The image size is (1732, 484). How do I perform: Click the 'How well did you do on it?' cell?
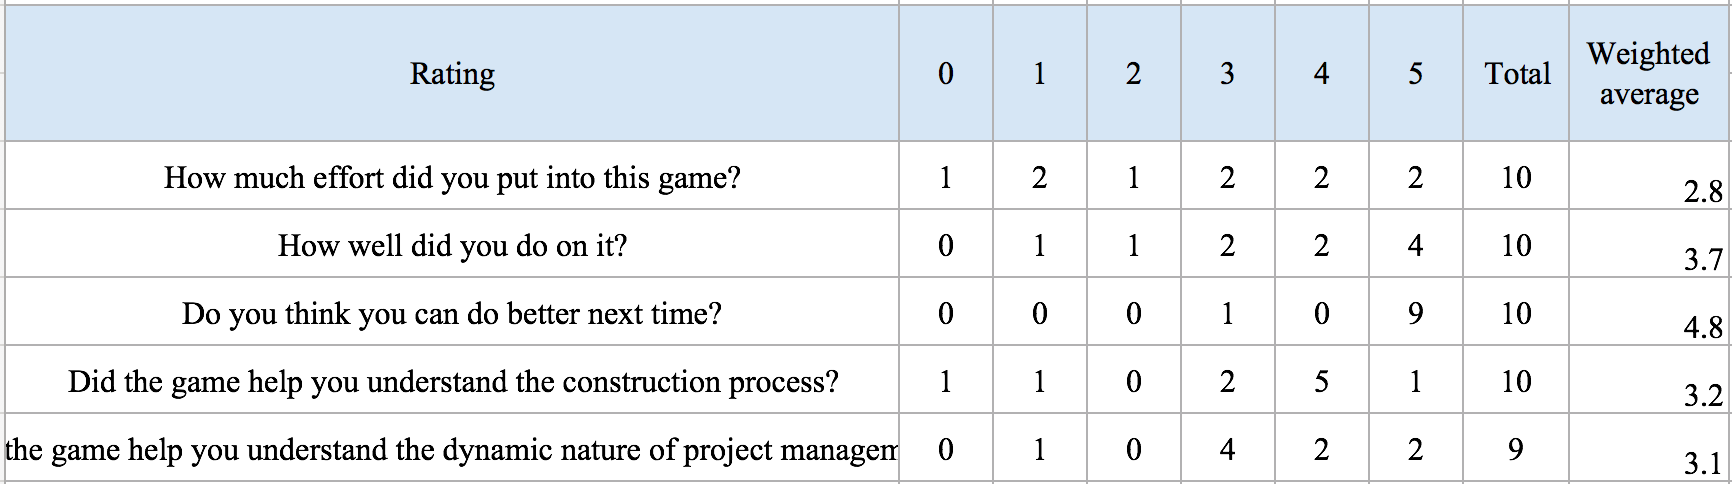pyautogui.click(x=452, y=244)
